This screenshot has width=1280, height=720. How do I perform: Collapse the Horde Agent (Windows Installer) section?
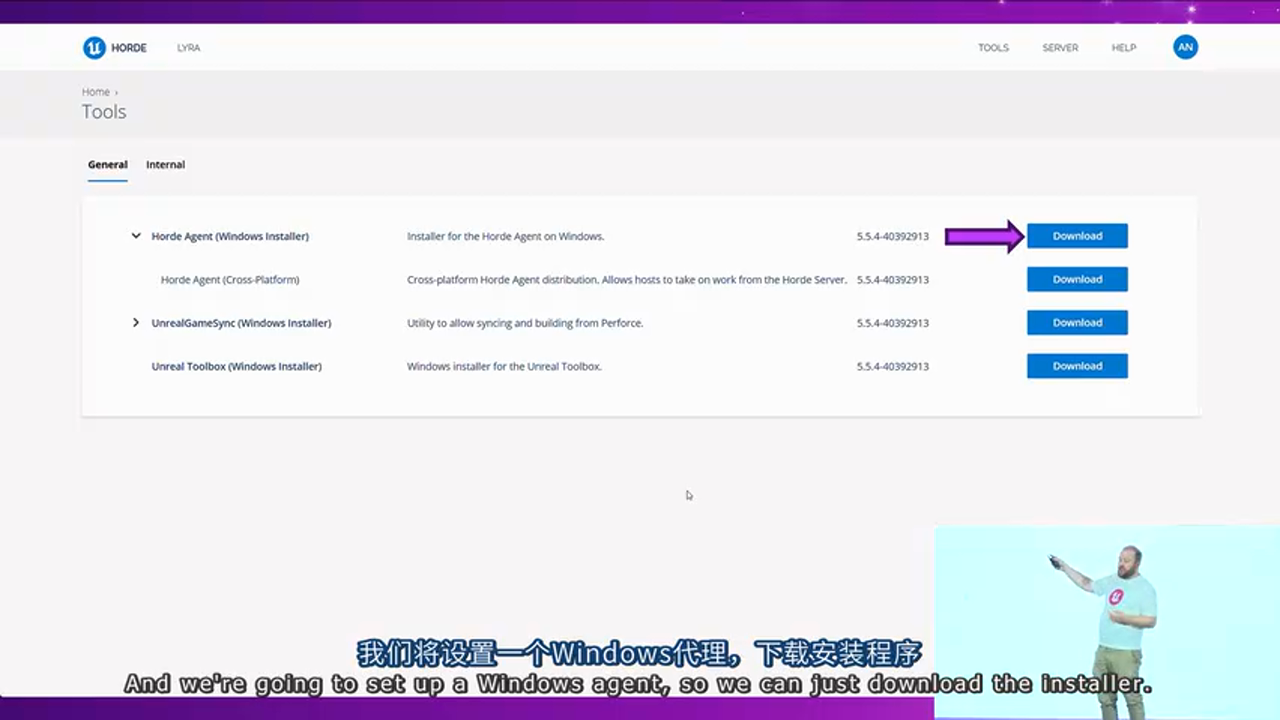135,236
